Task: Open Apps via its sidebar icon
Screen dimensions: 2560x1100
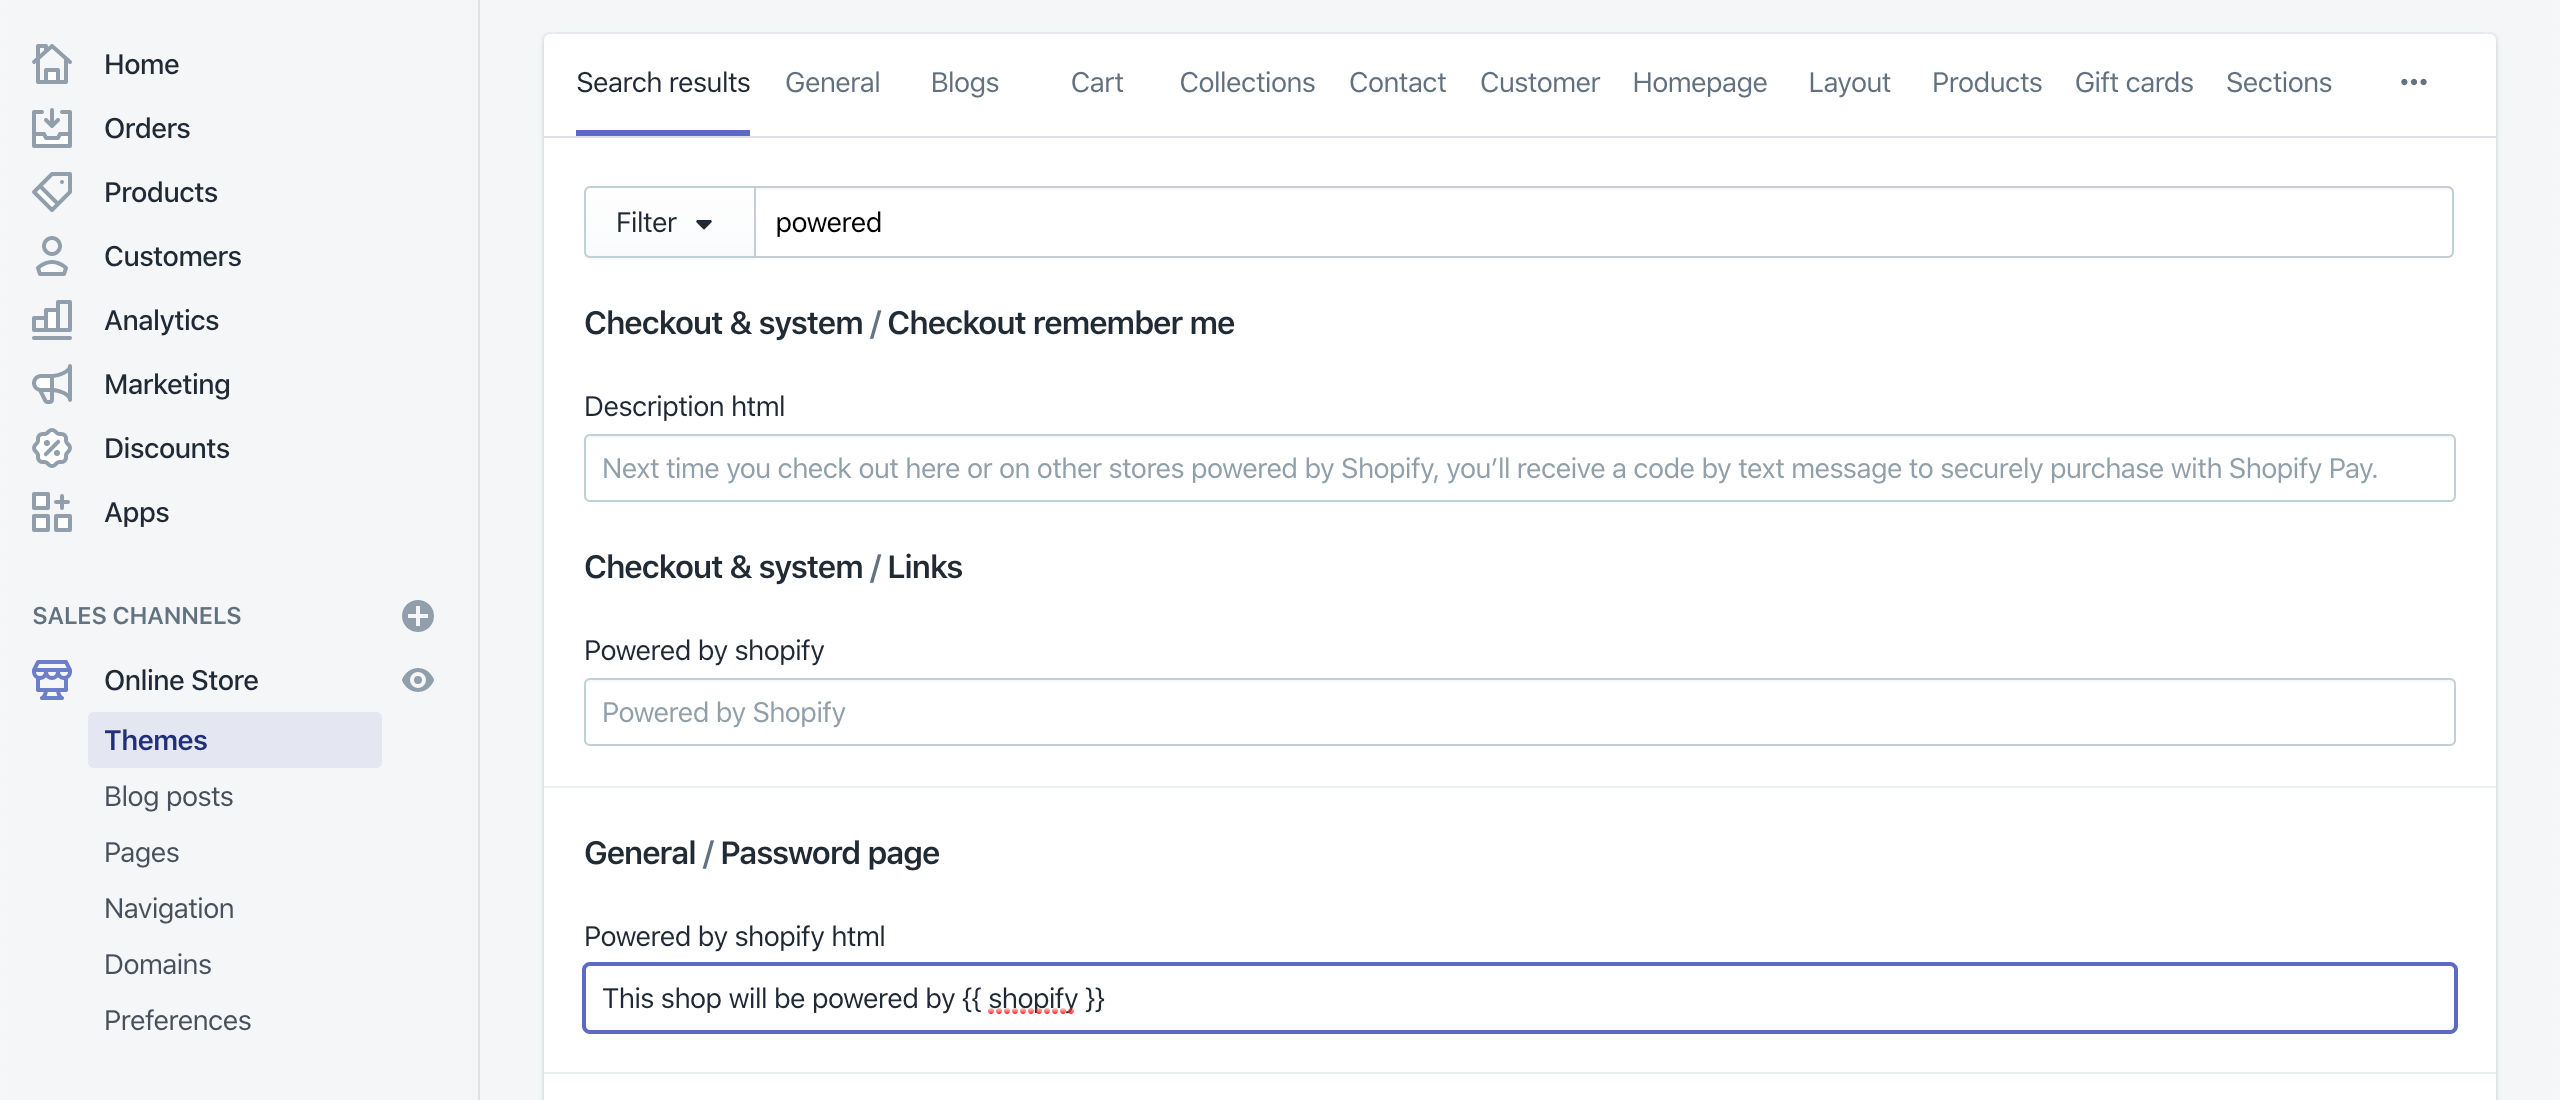Action: 51,512
